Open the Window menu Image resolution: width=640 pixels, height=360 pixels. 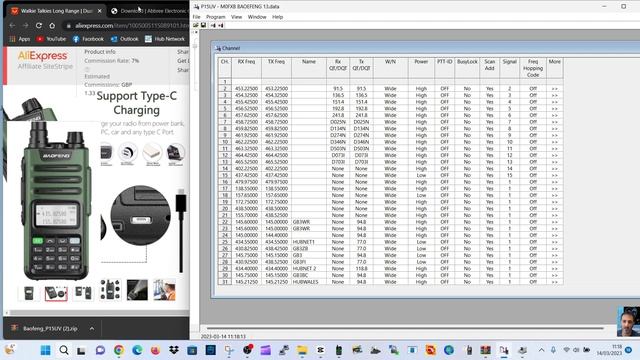pyautogui.click(x=257, y=17)
